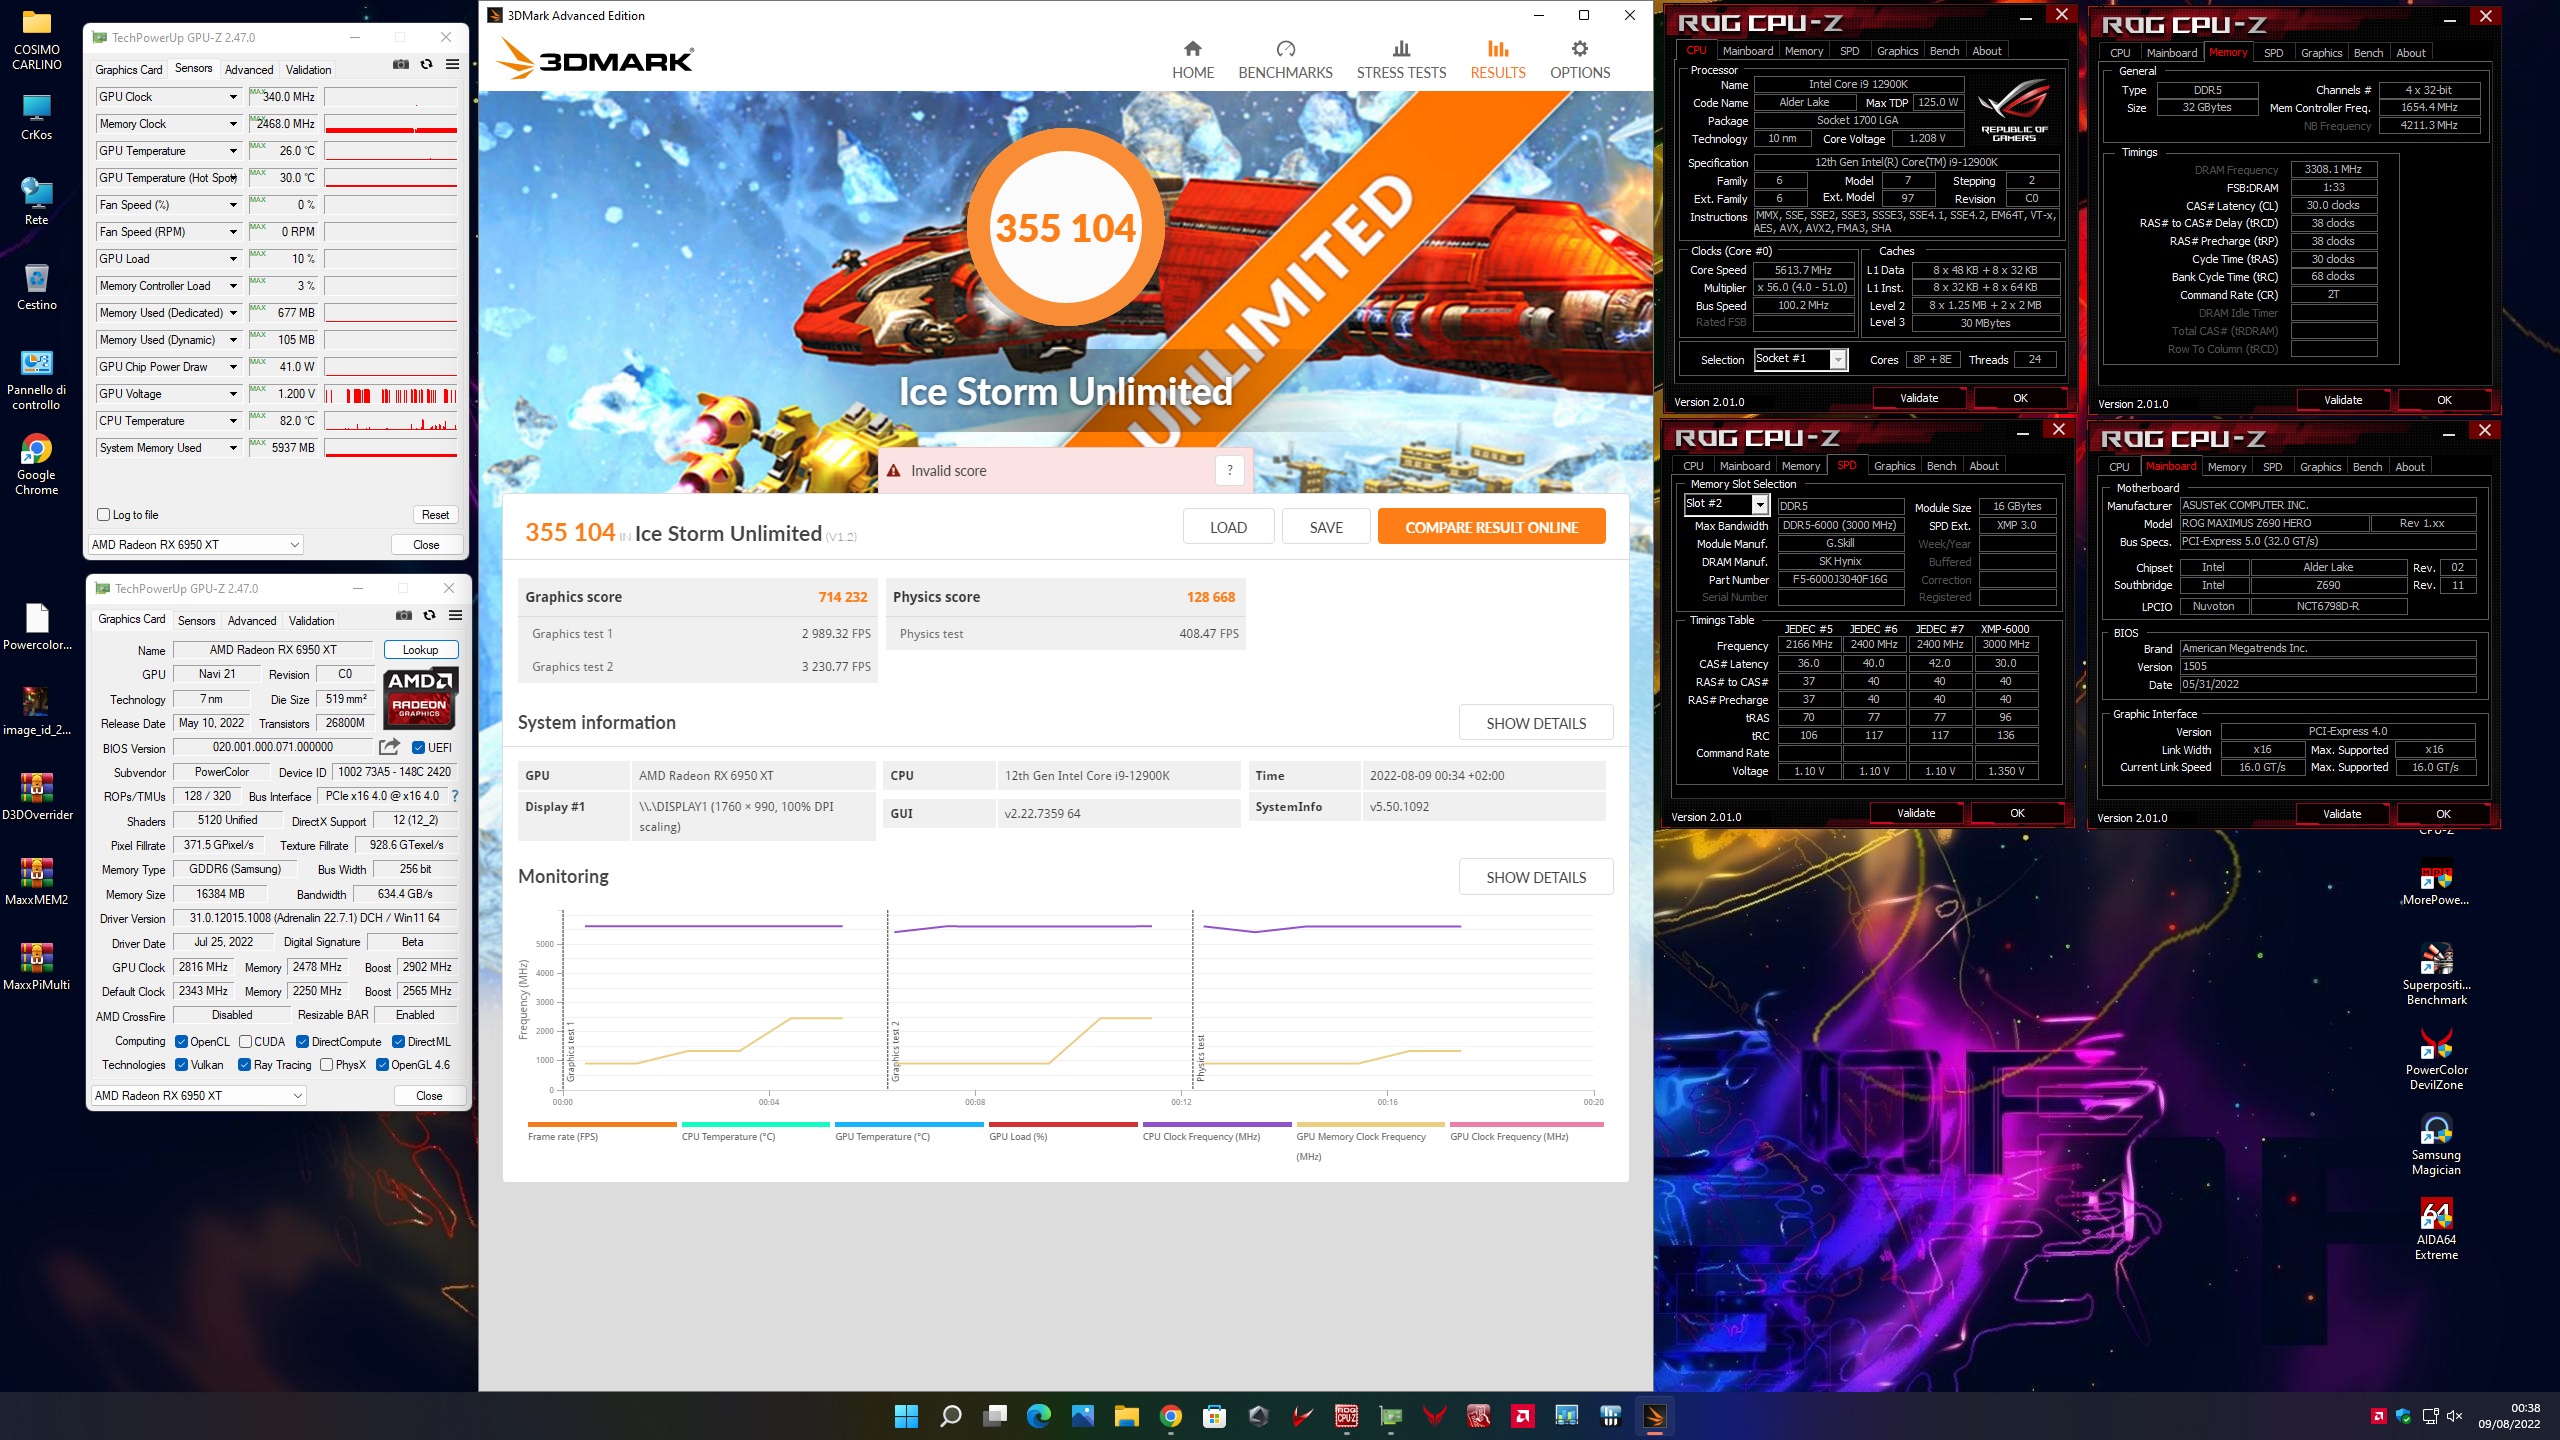Click SHOW DETAILS for System information
2560x1440 pixels.
click(1536, 723)
